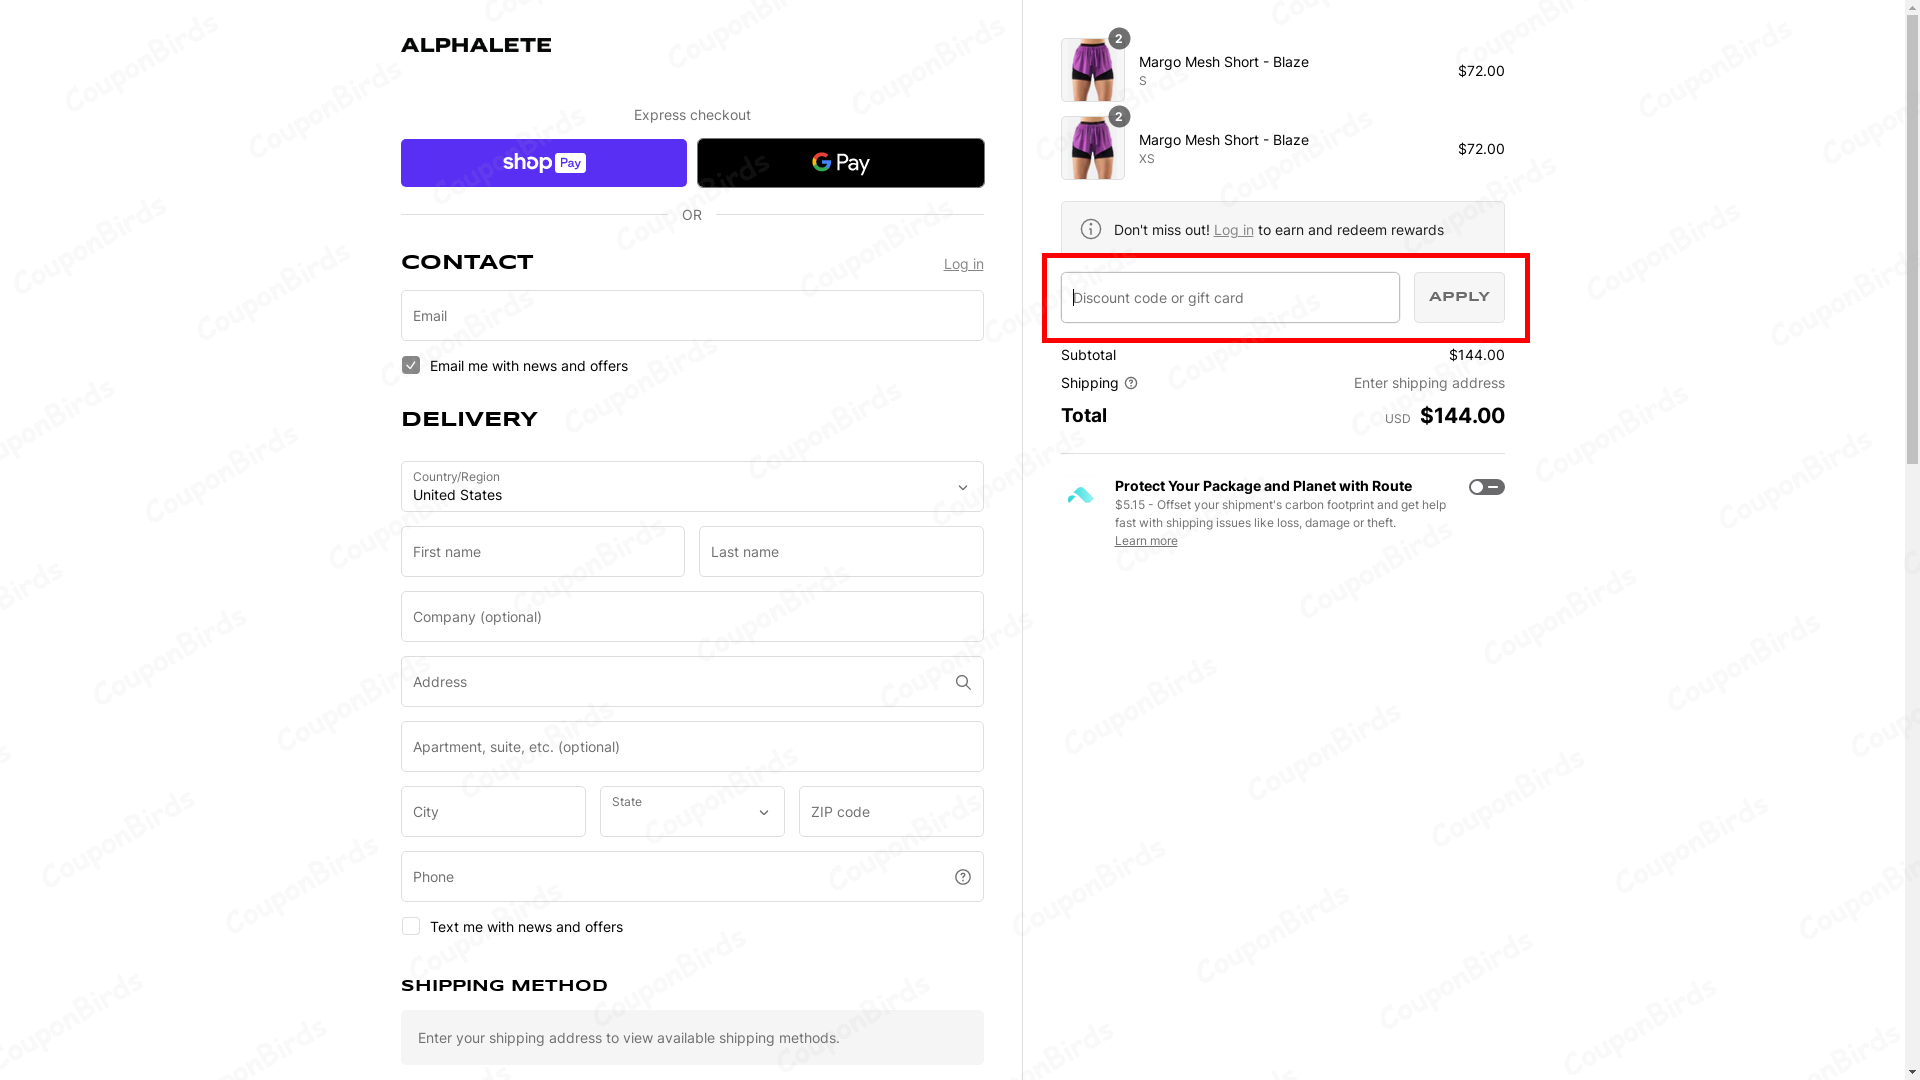Click Log in link in rewards banner

point(1233,230)
